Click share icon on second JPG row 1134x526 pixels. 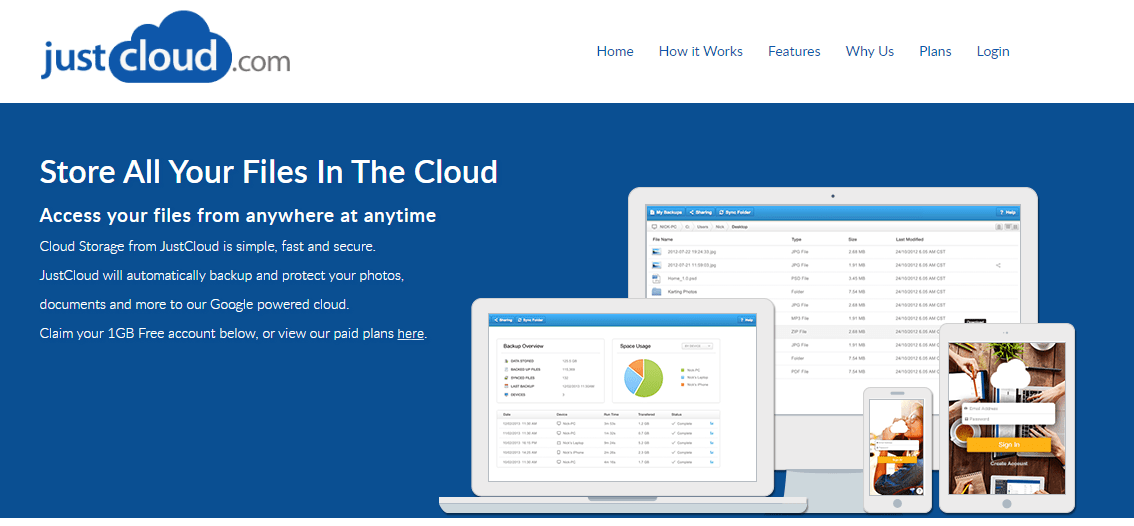[x=998, y=265]
